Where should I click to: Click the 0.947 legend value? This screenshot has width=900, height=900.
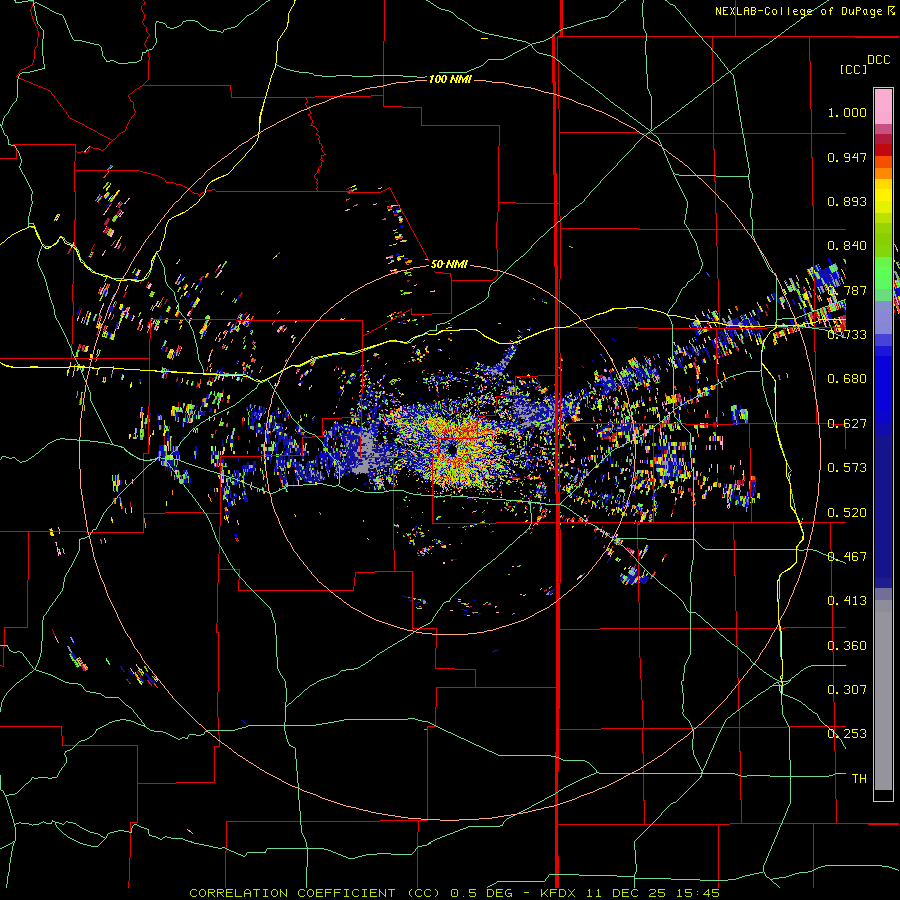click(x=847, y=157)
